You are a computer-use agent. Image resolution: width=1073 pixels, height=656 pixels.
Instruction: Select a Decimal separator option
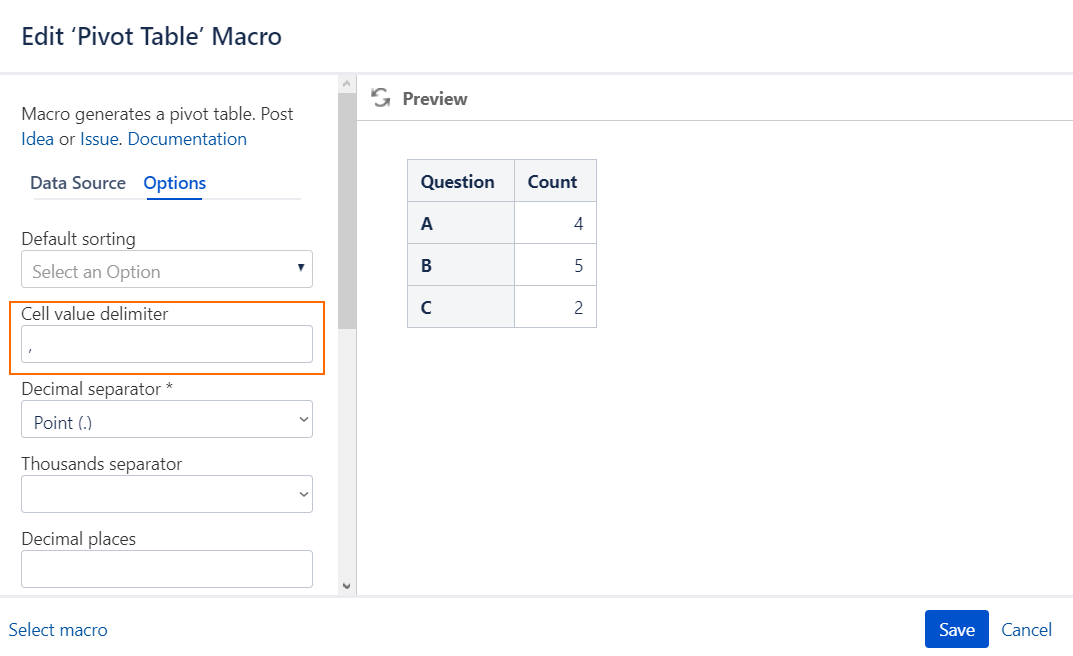coord(166,419)
